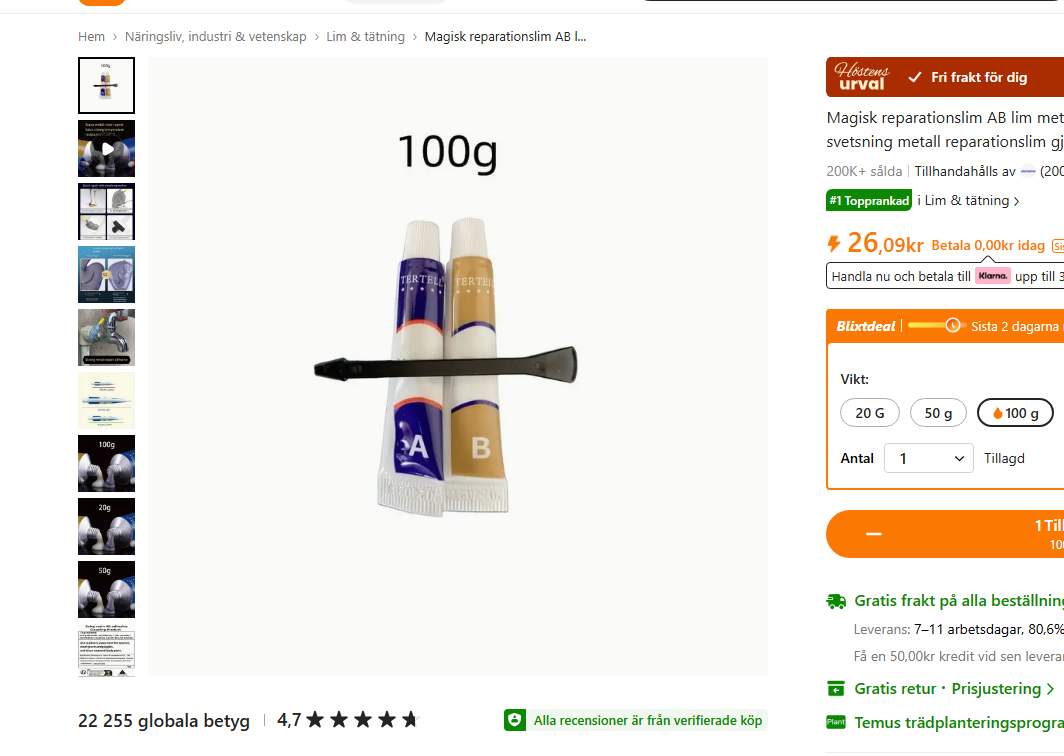
Task: Click the green delivery truck icon
Action: click(836, 601)
